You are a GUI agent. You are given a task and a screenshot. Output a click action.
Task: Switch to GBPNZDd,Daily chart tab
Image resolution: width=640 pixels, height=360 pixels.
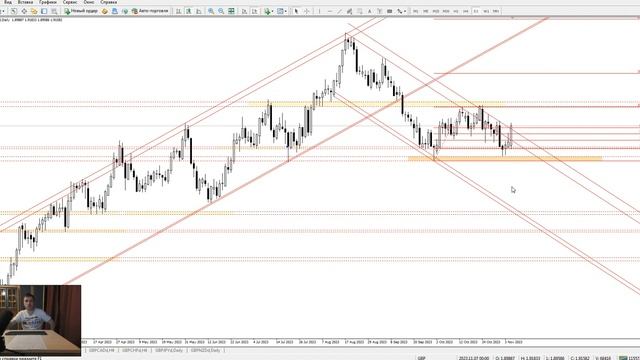tap(205, 350)
